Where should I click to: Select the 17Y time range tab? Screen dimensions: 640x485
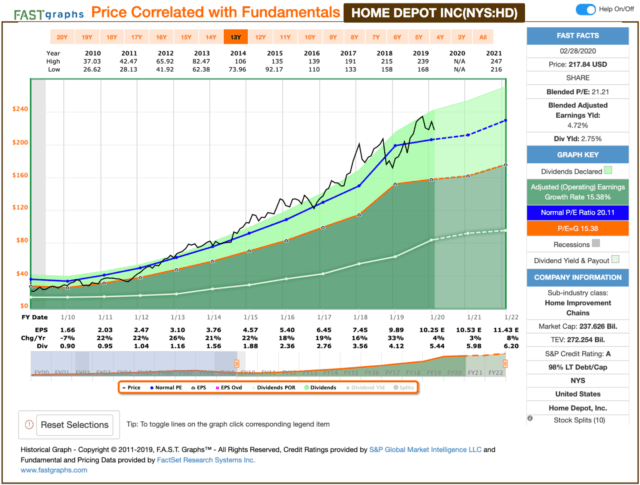pos(136,37)
